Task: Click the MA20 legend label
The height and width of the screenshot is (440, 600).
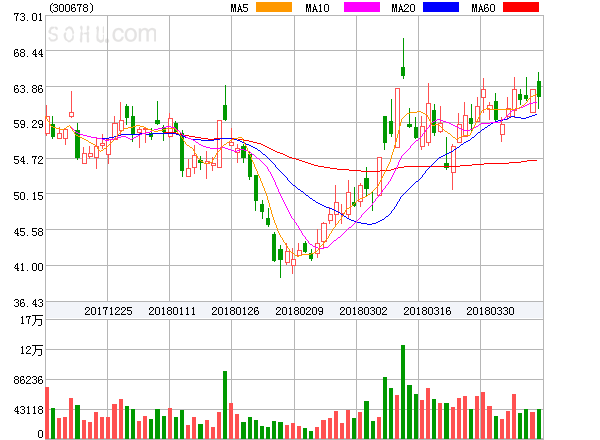Action: pos(403,8)
